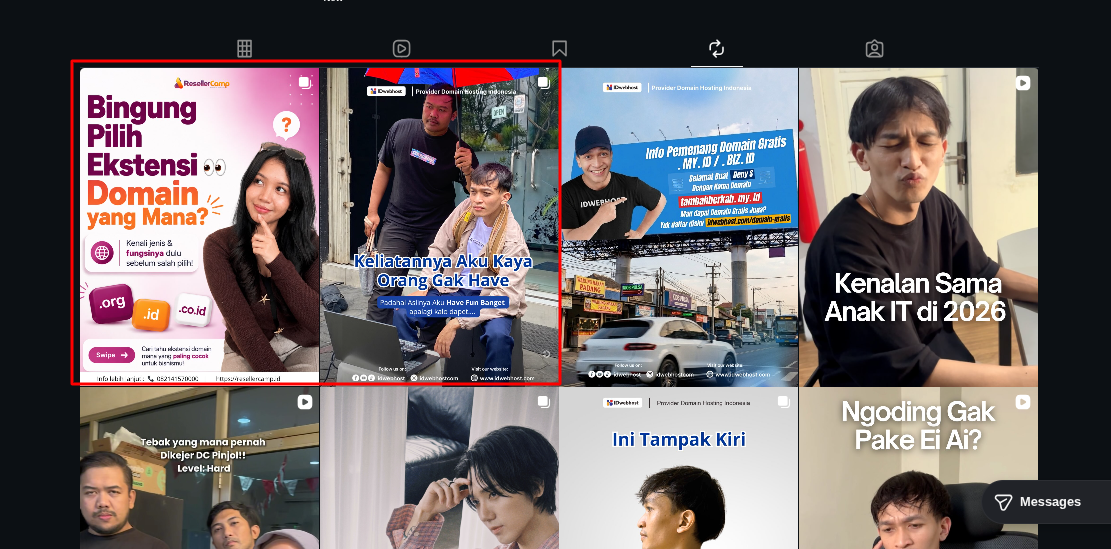Click reel icon on Ngoding Gak Pake Ei Ai post
Screen dimensions: 1111x549
pos(1022,402)
